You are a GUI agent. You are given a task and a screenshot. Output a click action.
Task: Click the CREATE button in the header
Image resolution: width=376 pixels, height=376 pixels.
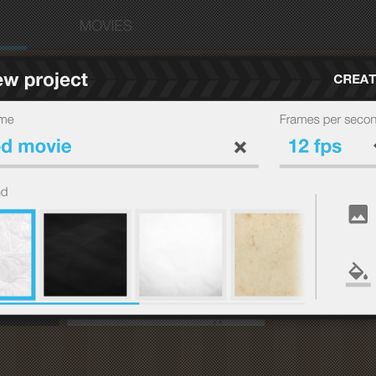click(355, 79)
